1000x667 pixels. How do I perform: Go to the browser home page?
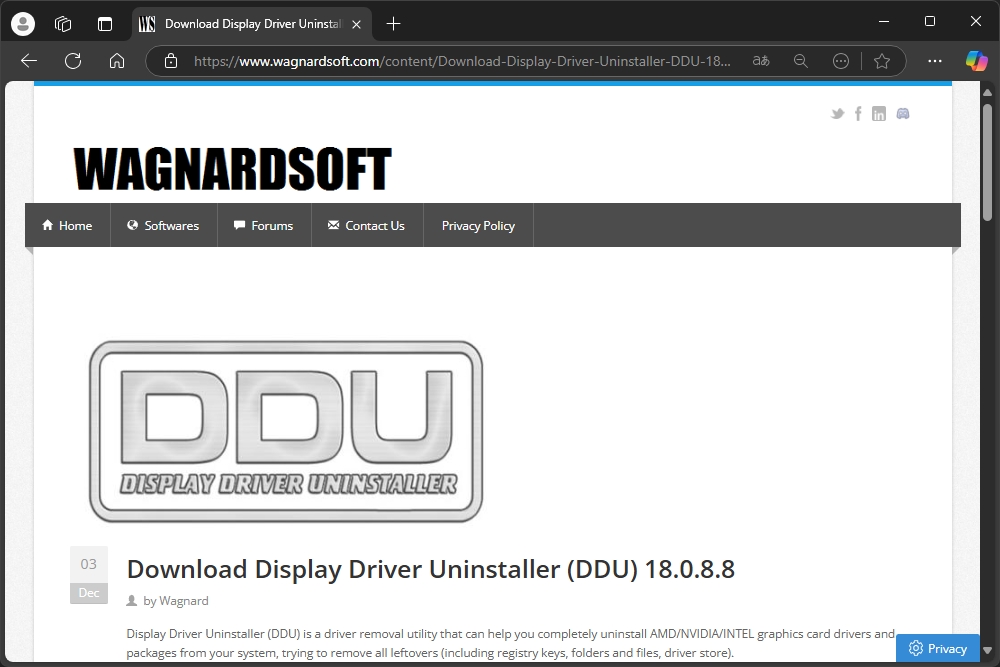[117, 61]
